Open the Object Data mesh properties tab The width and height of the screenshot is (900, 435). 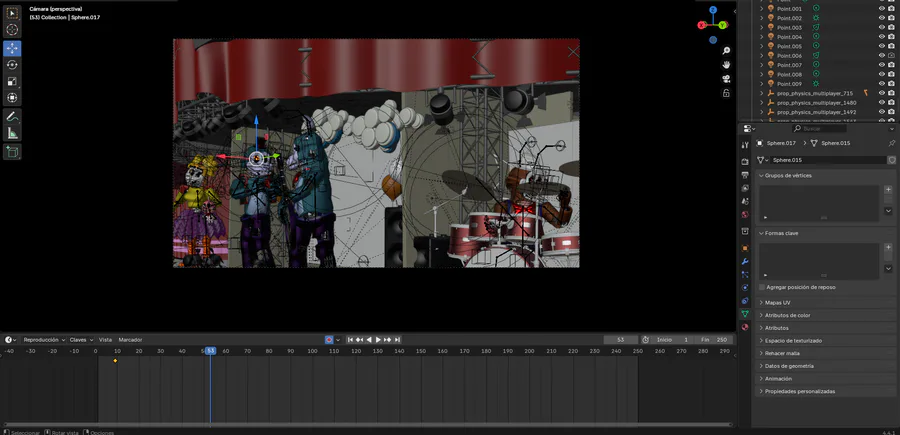745,314
